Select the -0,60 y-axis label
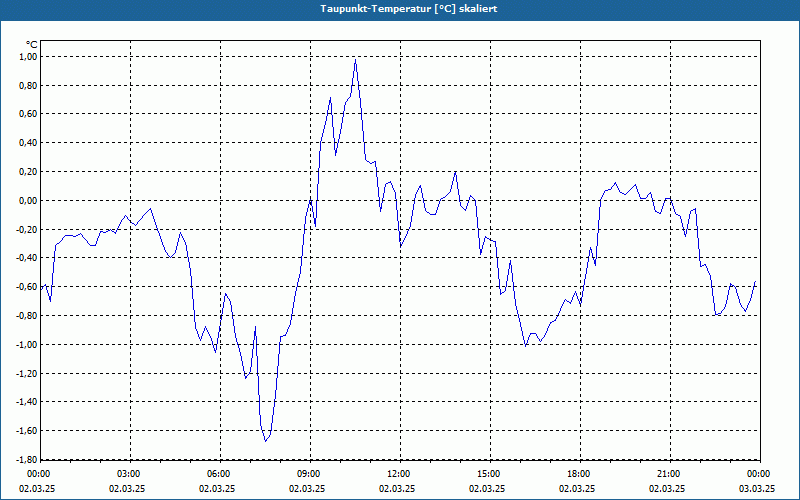This screenshot has width=800, height=500. (28, 287)
